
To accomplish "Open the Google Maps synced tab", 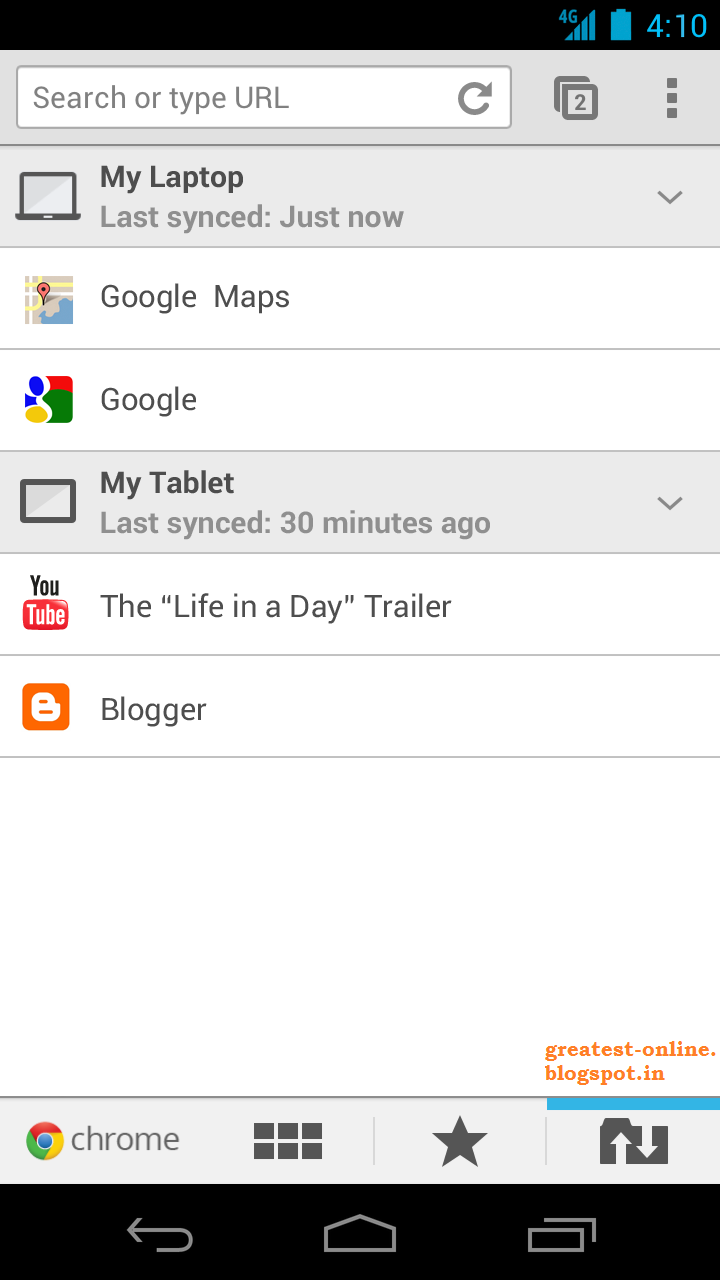I will [x=195, y=297].
